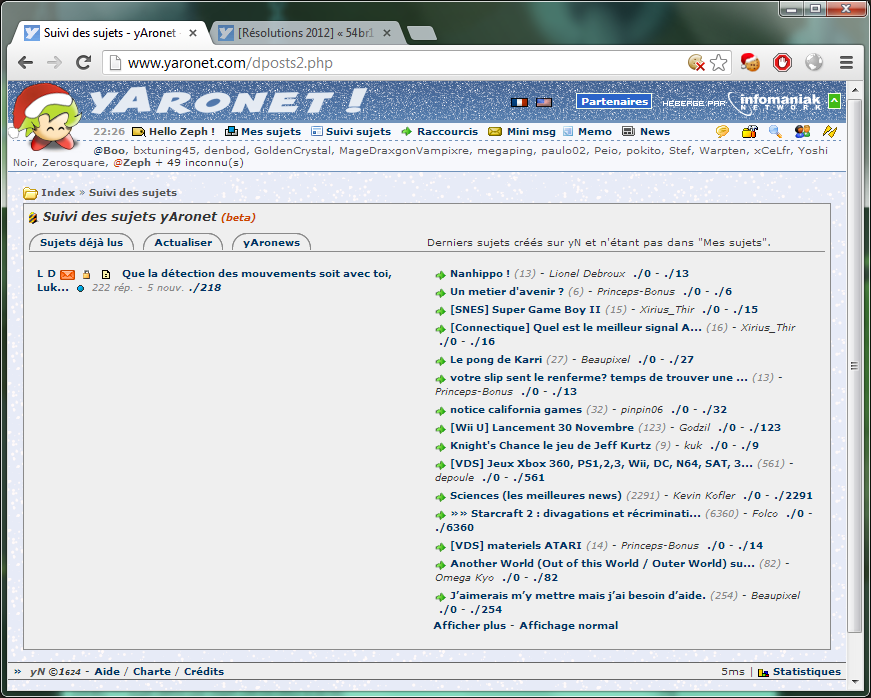The height and width of the screenshot is (698, 871).
Task: Bookmark the page with the star icon
Action: coord(719,63)
